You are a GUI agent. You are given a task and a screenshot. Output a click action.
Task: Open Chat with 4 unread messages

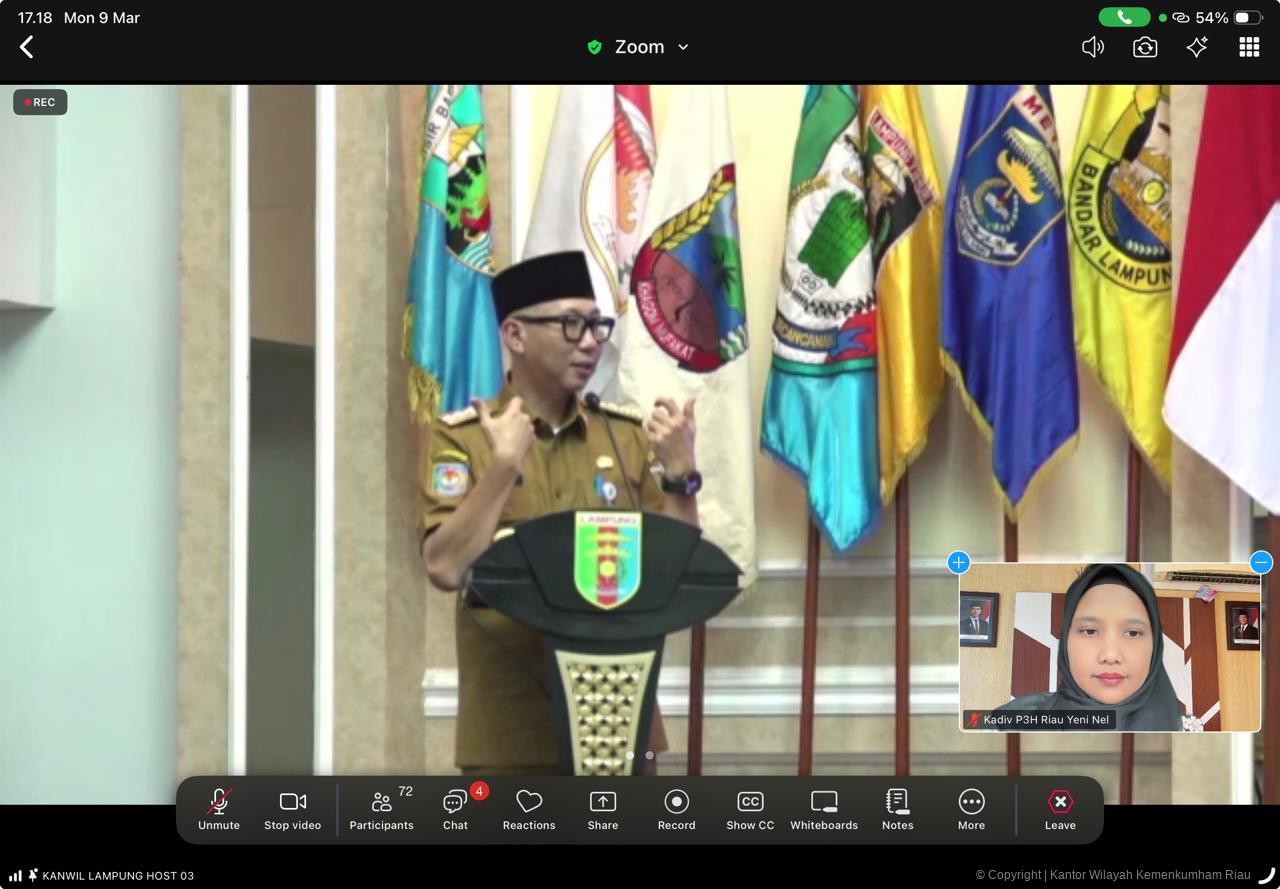tap(456, 809)
